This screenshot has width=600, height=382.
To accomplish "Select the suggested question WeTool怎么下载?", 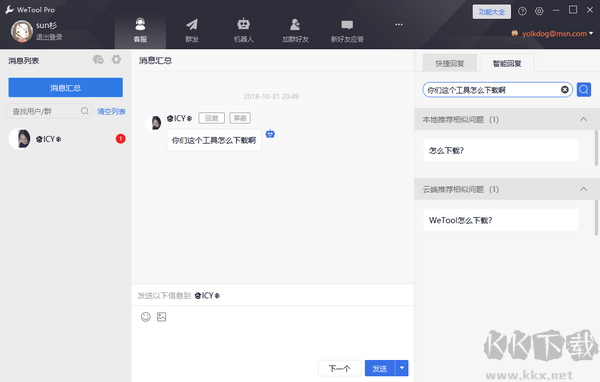I will pyautogui.click(x=501, y=220).
